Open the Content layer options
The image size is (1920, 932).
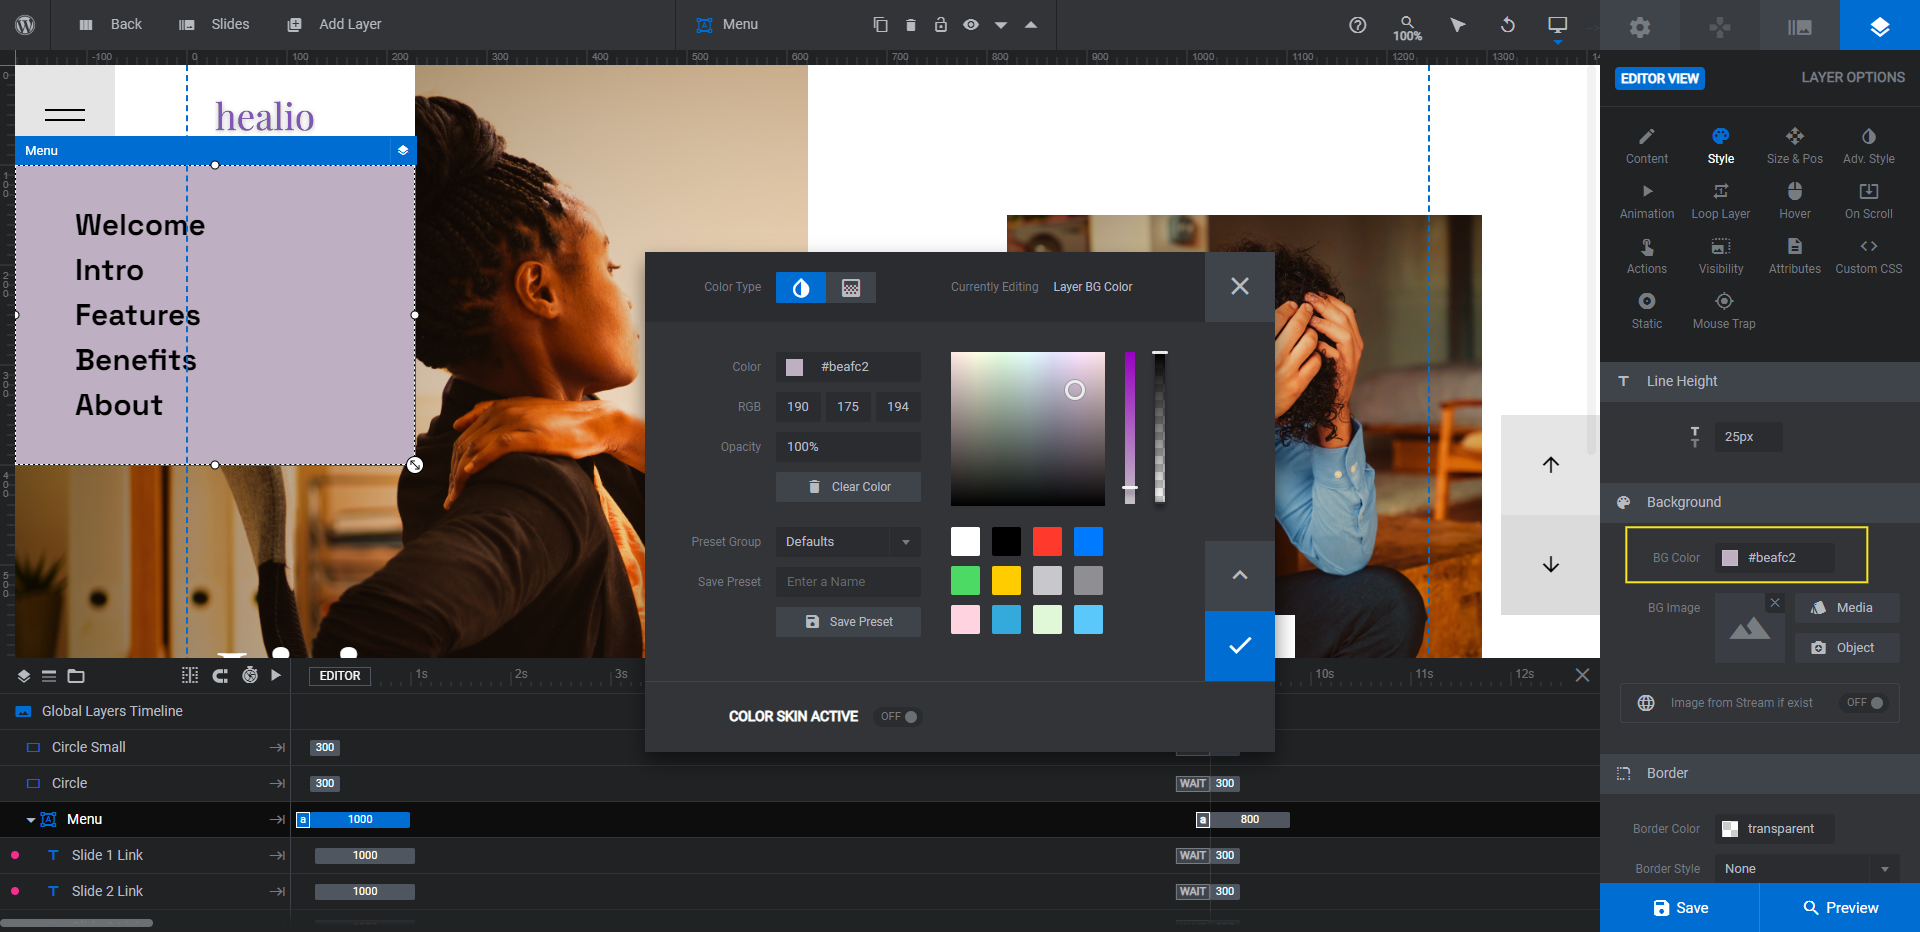[1647, 146]
